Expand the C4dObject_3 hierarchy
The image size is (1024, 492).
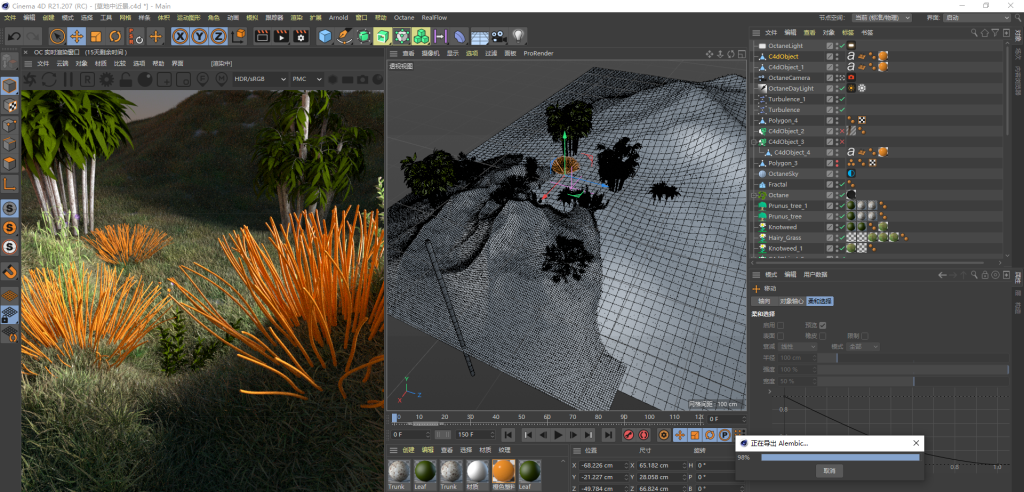pyautogui.click(x=754, y=142)
